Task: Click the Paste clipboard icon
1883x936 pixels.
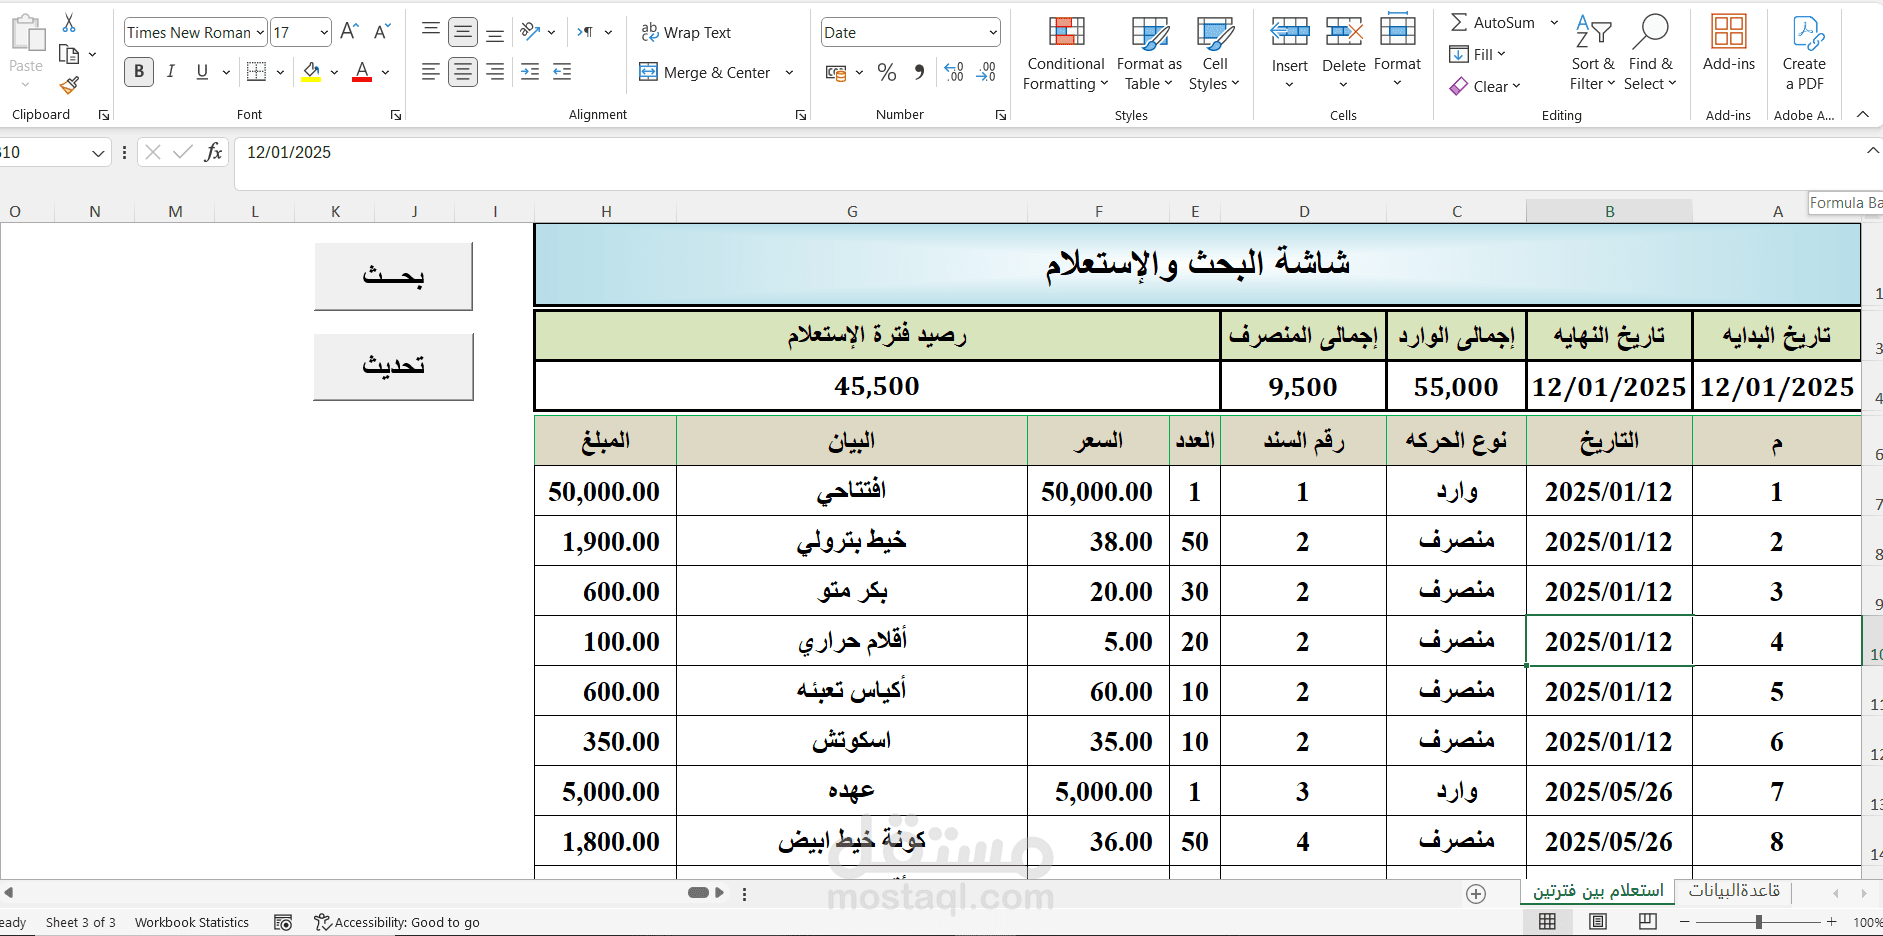Action: [27, 34]
